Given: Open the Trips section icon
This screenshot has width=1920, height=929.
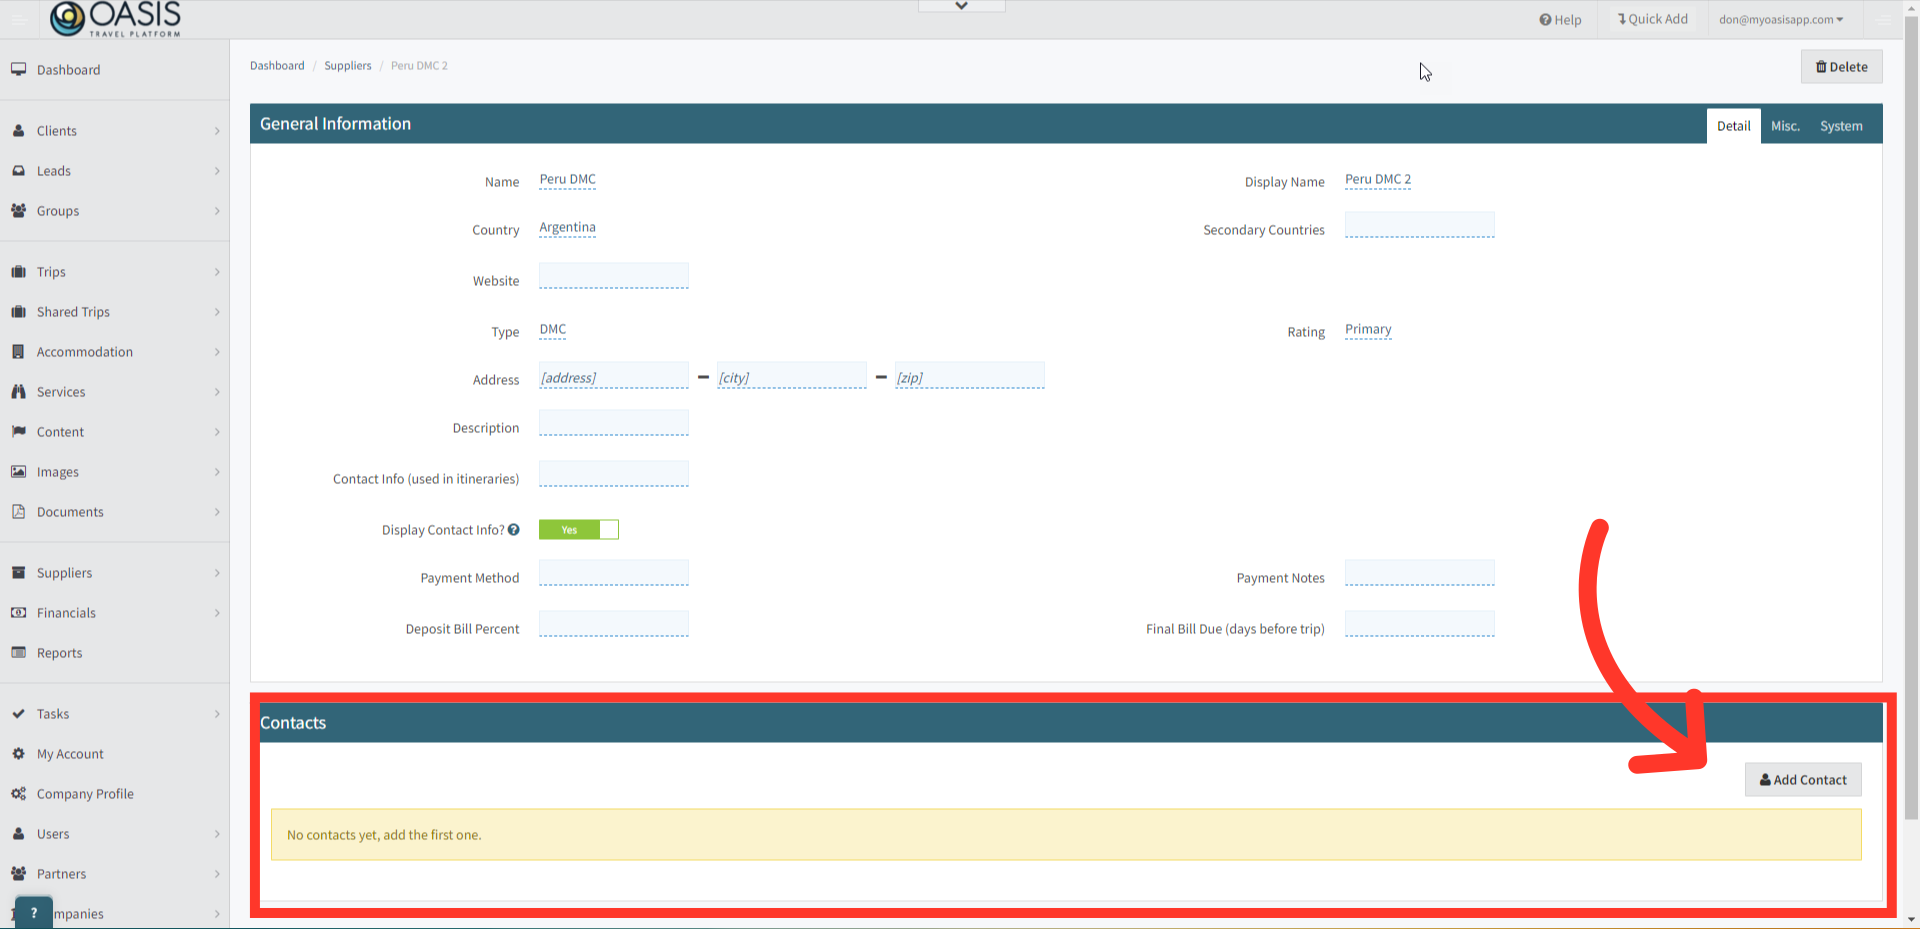Looking at the screenshot, I should pos(20,271).
